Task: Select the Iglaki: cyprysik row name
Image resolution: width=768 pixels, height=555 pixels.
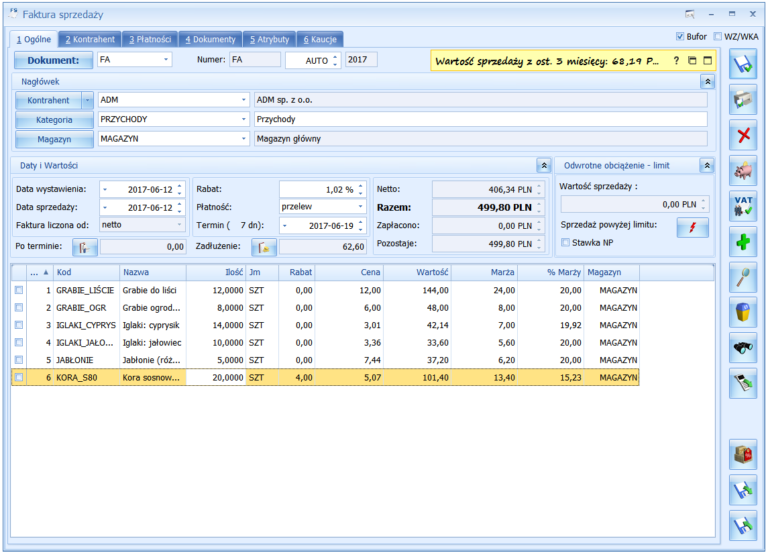Action: tap(151, 325)
